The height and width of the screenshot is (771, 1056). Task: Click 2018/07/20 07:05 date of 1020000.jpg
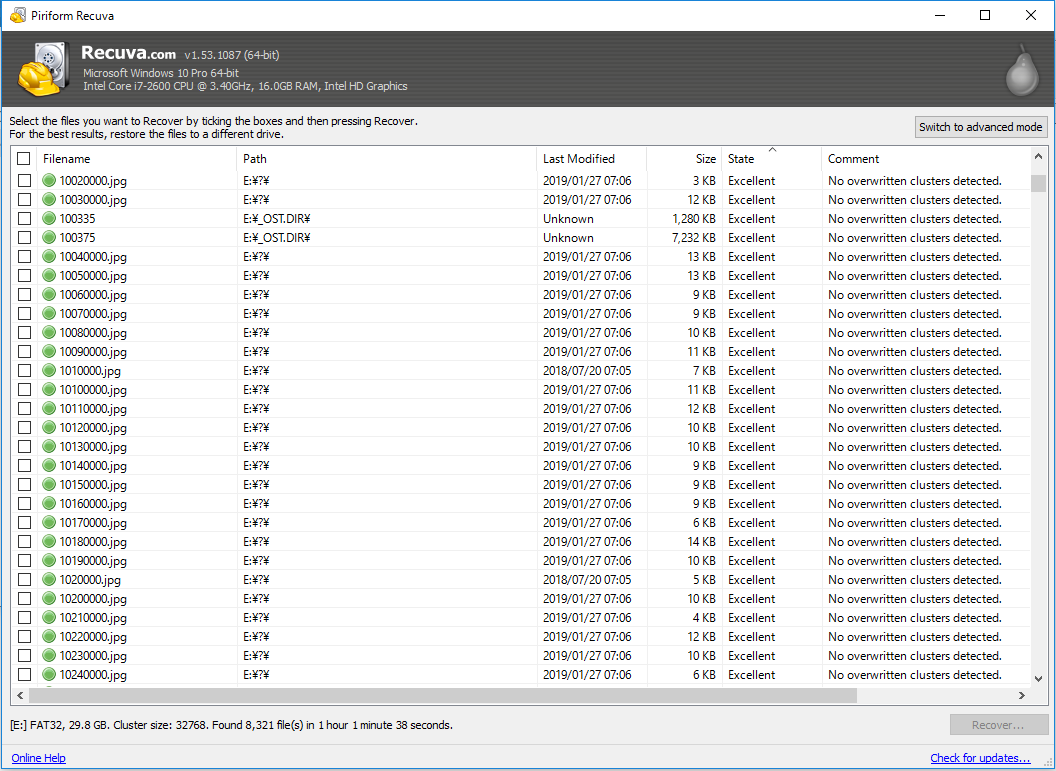[587, 580]
